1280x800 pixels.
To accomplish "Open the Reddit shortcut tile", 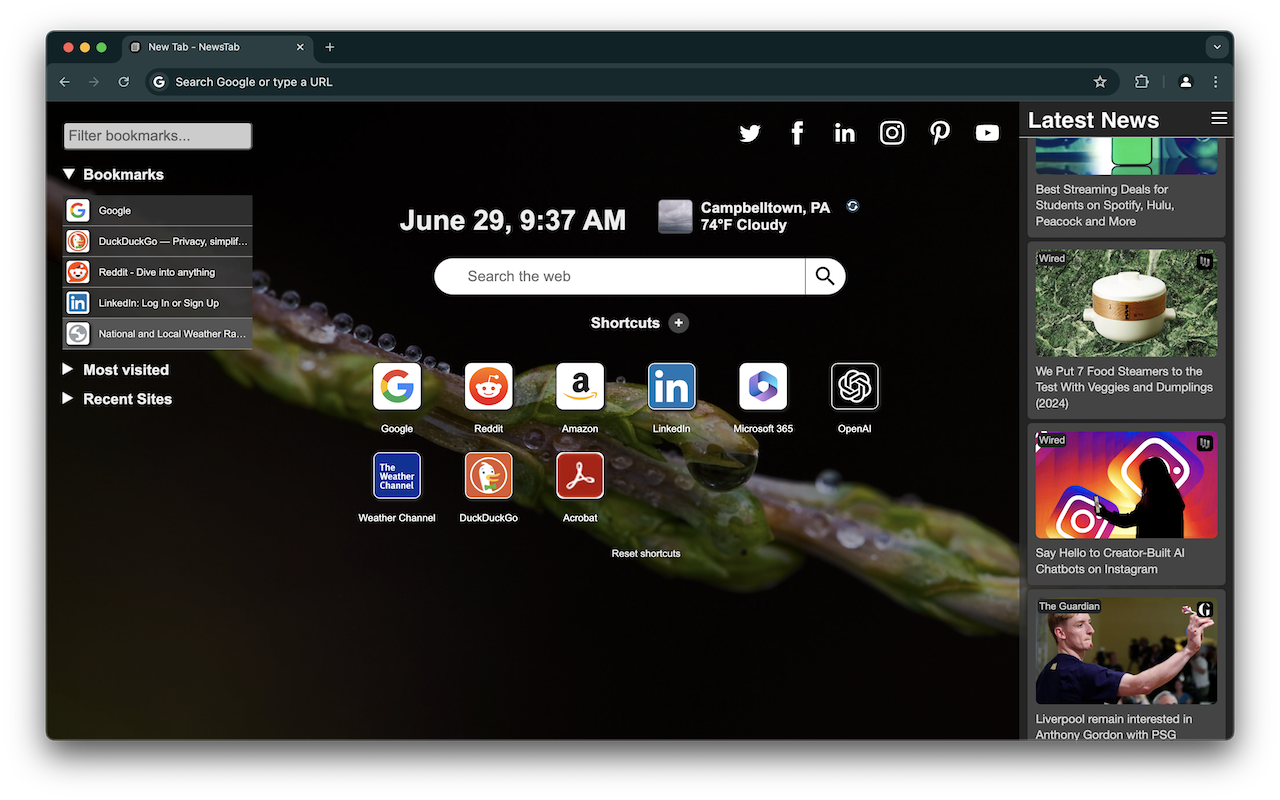I will pyautogui.click(x=489, y=387).
